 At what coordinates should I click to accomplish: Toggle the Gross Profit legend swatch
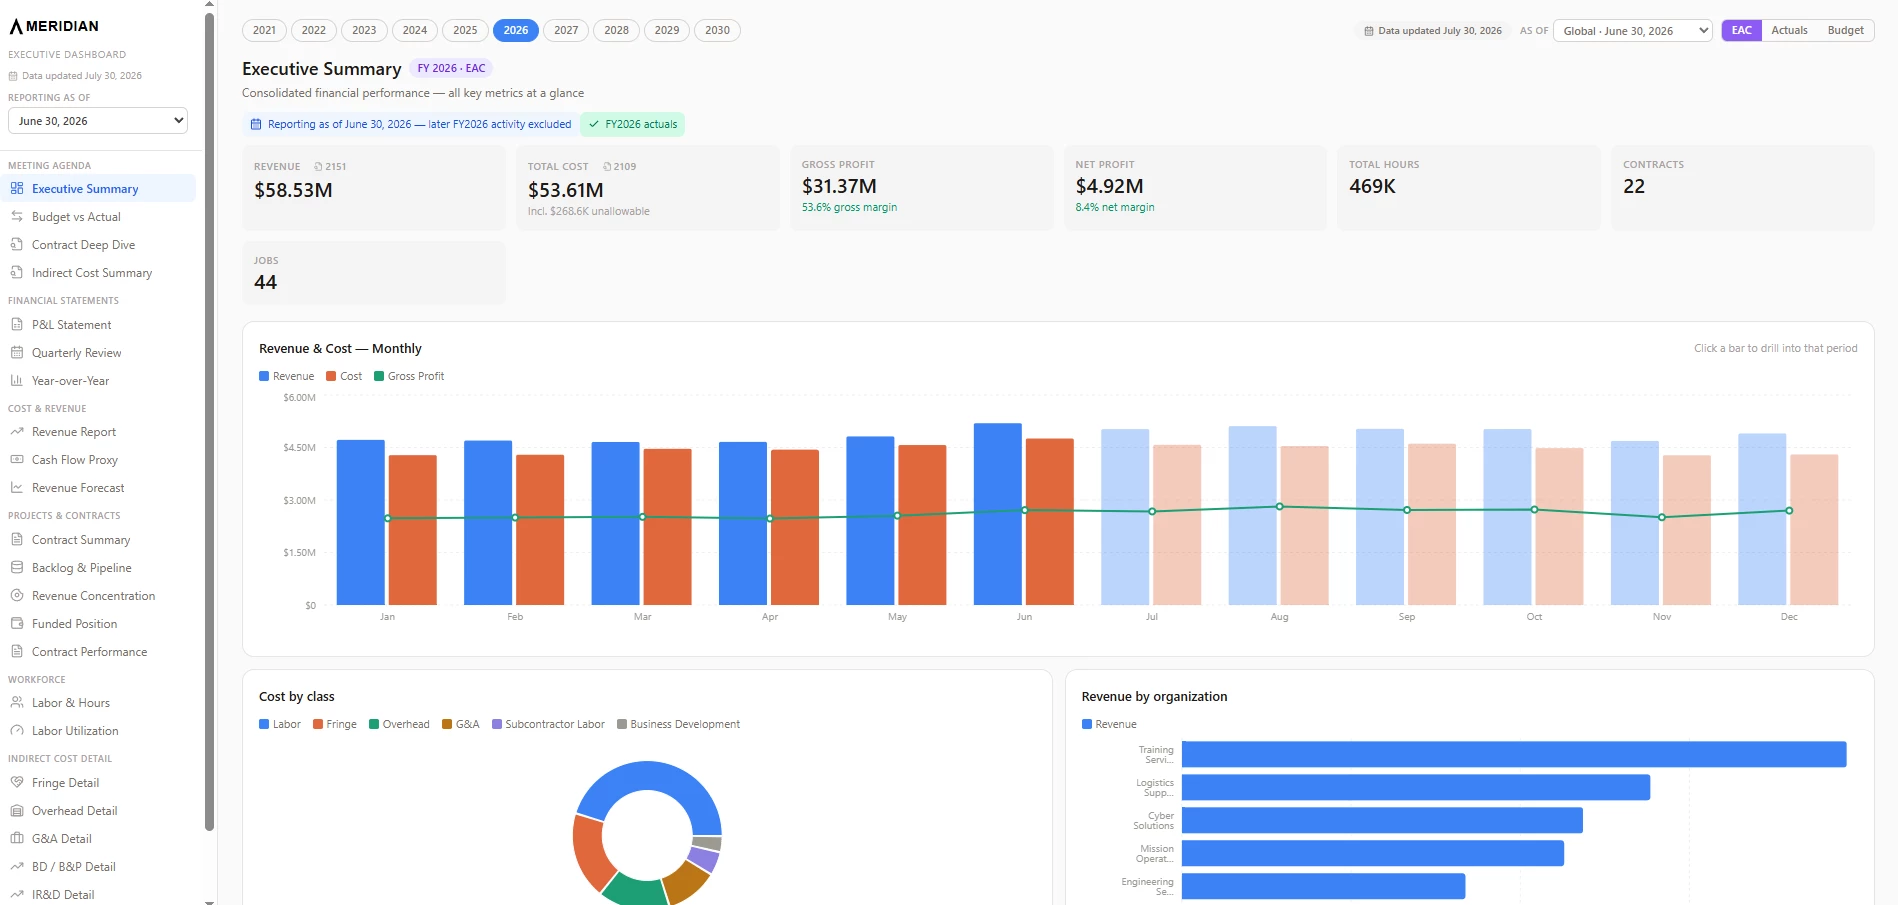379,376
